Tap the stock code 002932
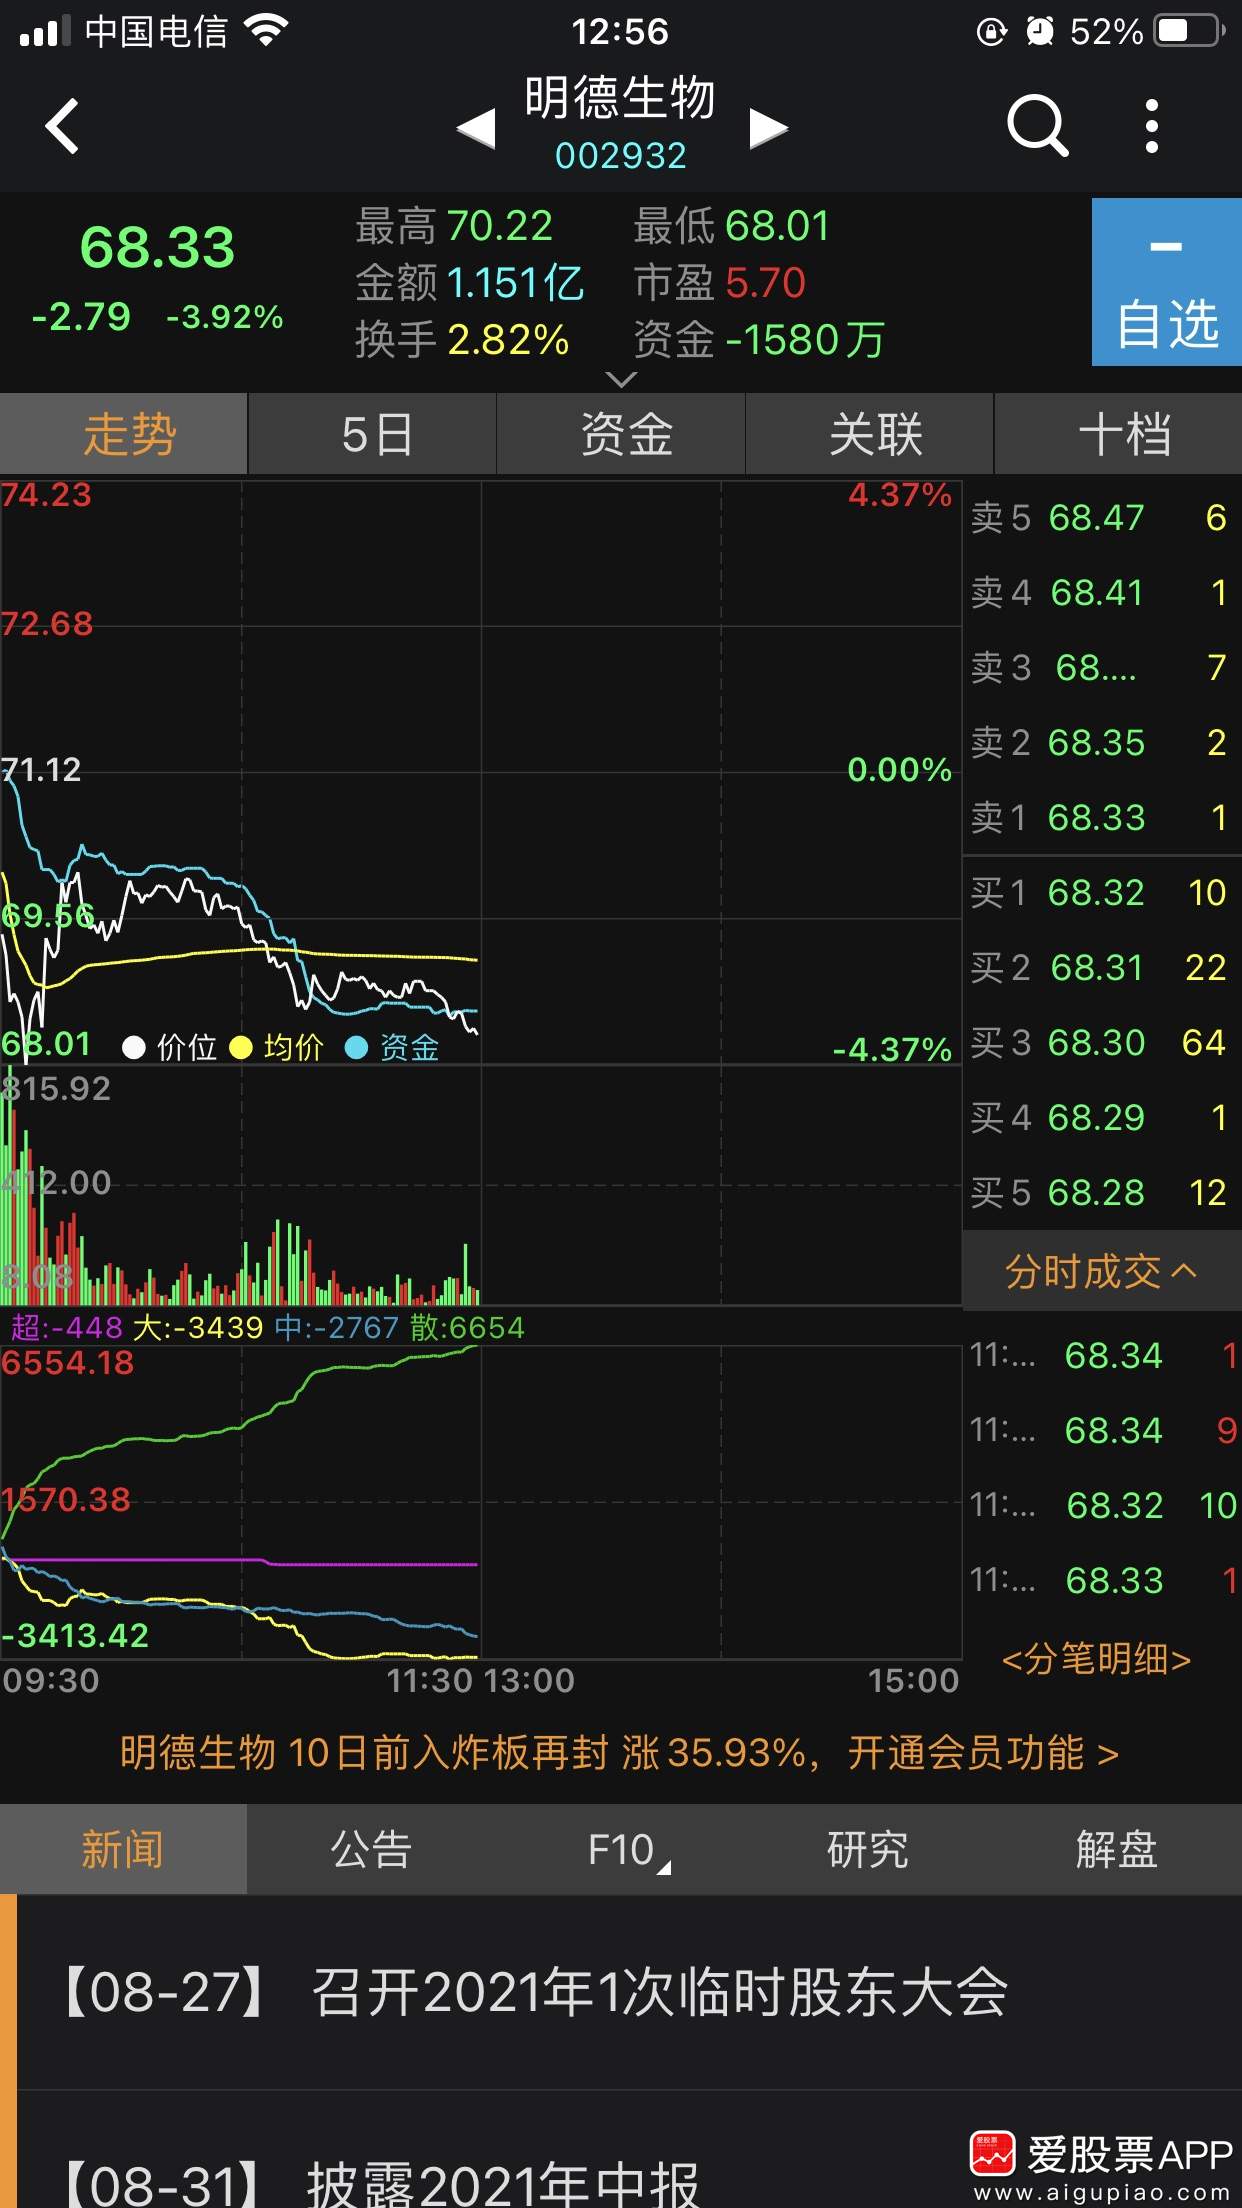Image resolution: width=1242 pixels, height=2208 pixels. [621, 156]
